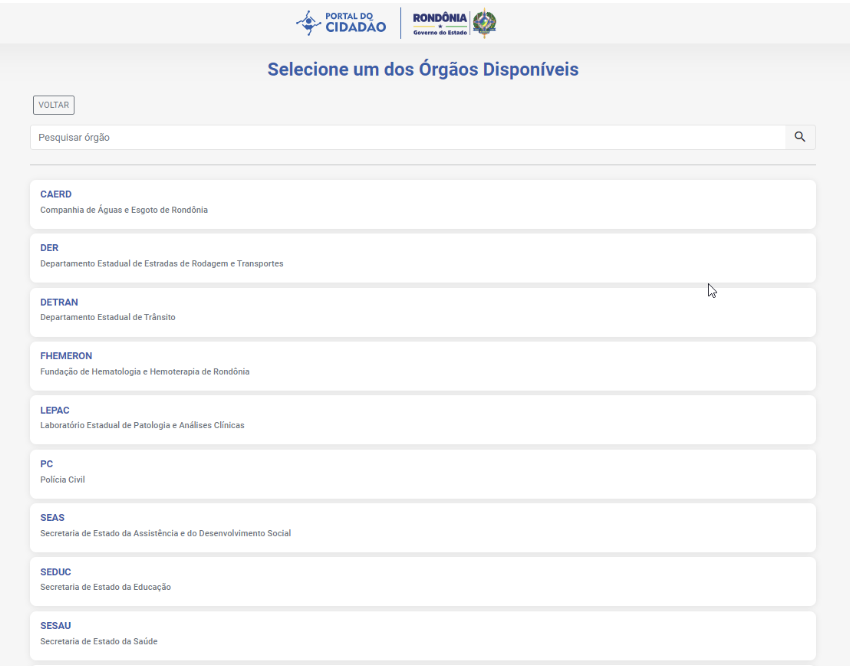Click text Companhia de Águas e Esgoto de Rondônia
The width and height of the screenshot is (850, 666).
click(x=124, y=210)
